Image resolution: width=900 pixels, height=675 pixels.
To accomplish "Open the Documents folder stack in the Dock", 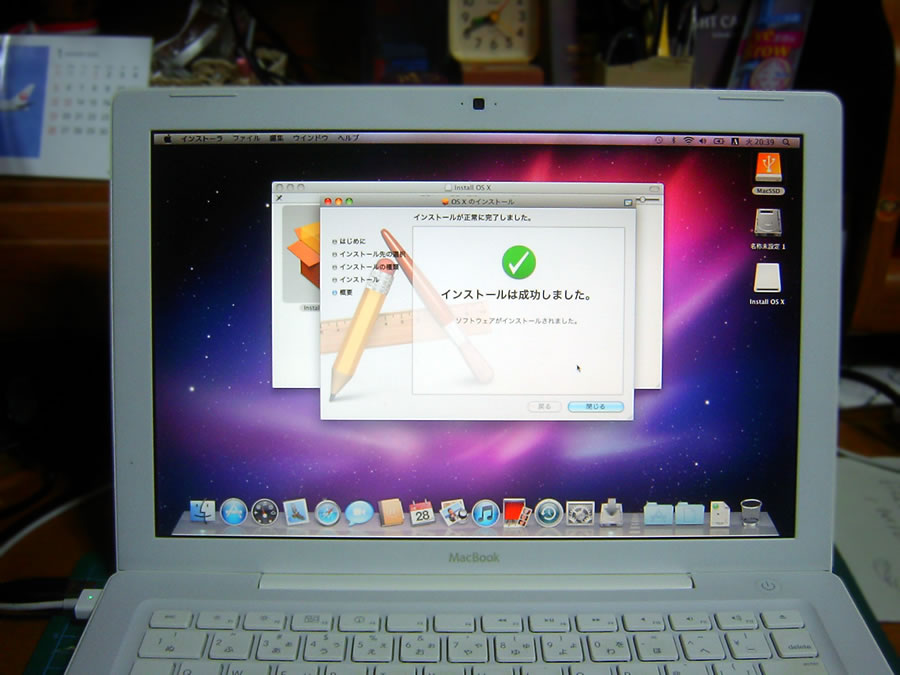I will (689, 514).
